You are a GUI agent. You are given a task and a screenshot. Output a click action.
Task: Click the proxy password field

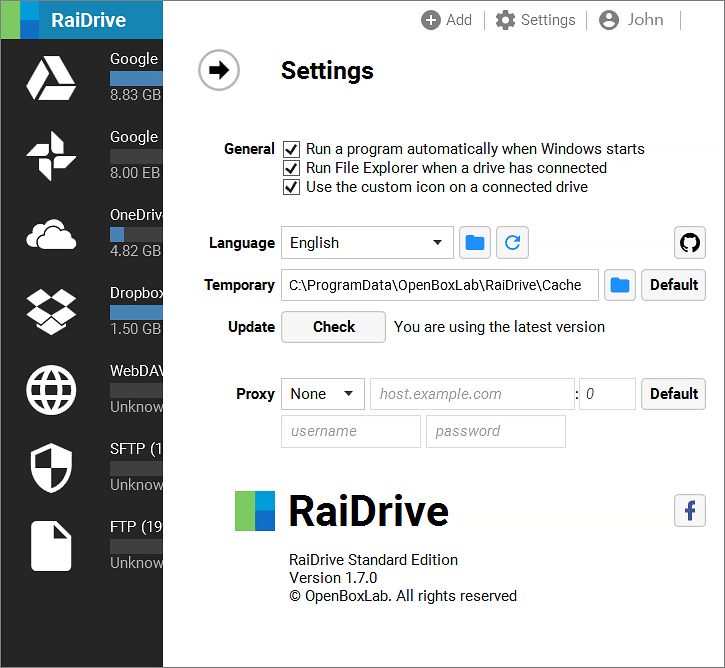click(x=496, y=431)
